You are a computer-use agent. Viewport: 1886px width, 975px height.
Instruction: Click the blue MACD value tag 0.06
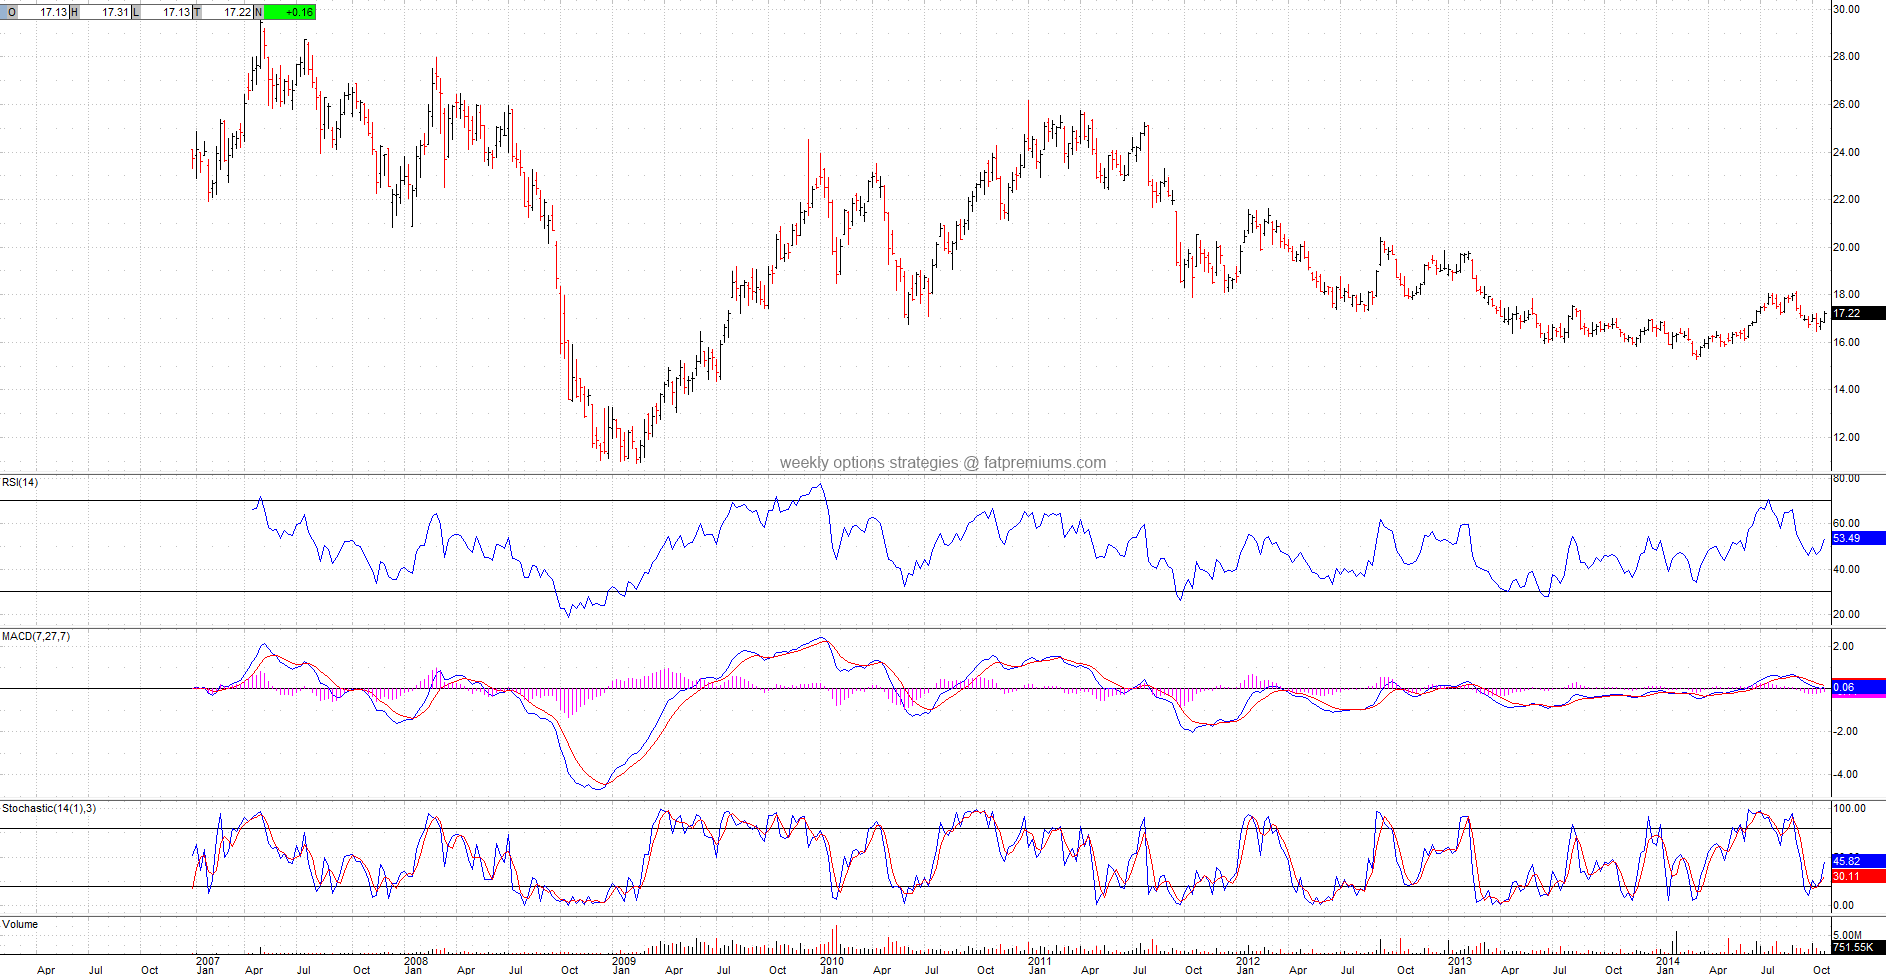click(x=1857, y=687)
